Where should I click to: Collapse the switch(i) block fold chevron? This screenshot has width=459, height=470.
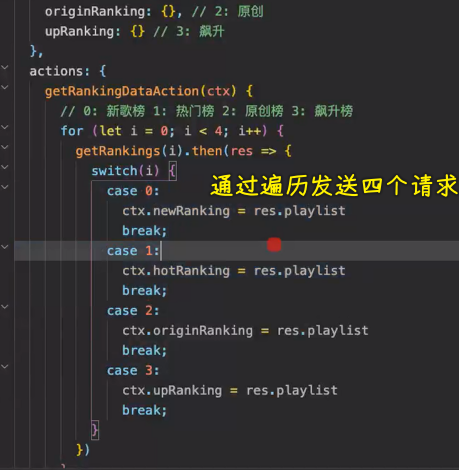click(5, 167)
